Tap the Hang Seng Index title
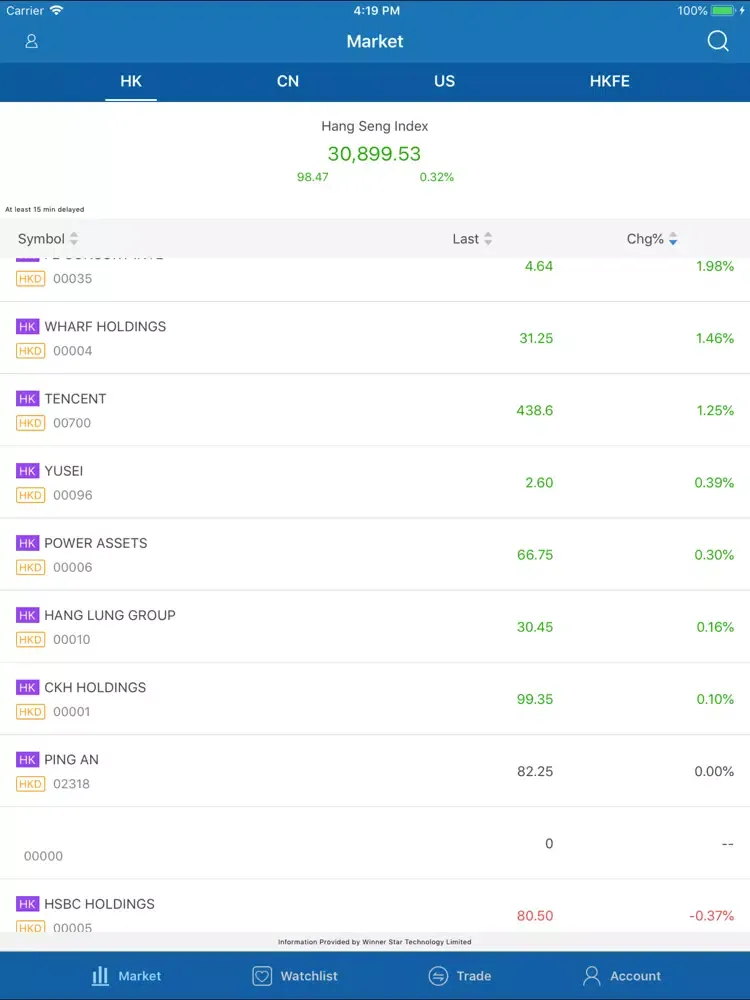The width and height of the screenshot is (750, 1000). [375, 126]
